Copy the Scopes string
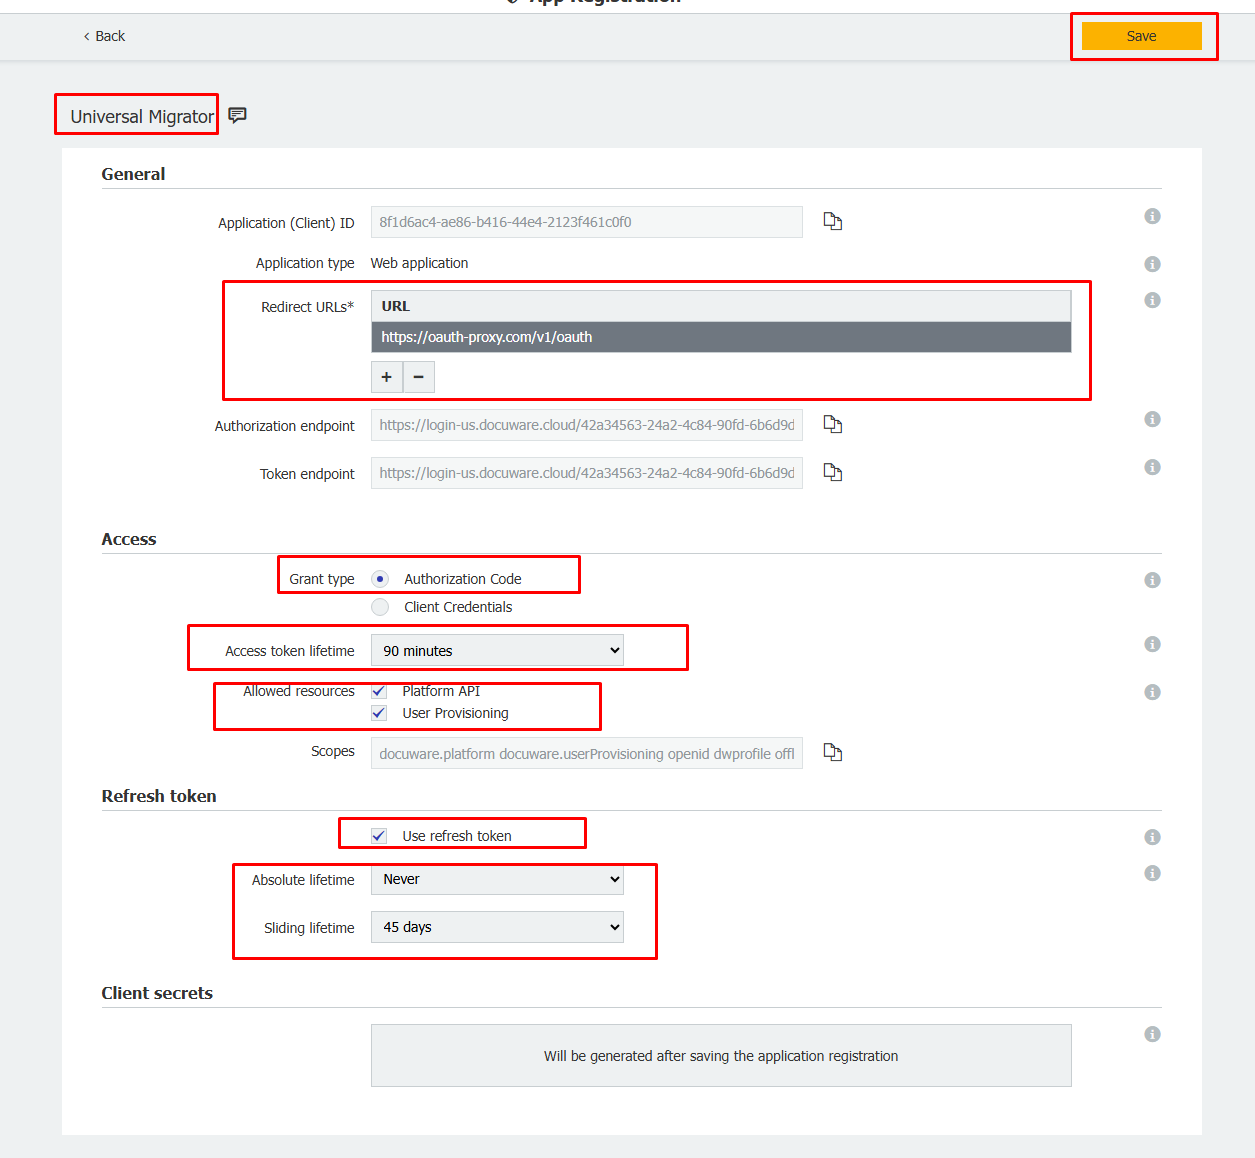1255x1158 pixels. [x=832, y=752]
